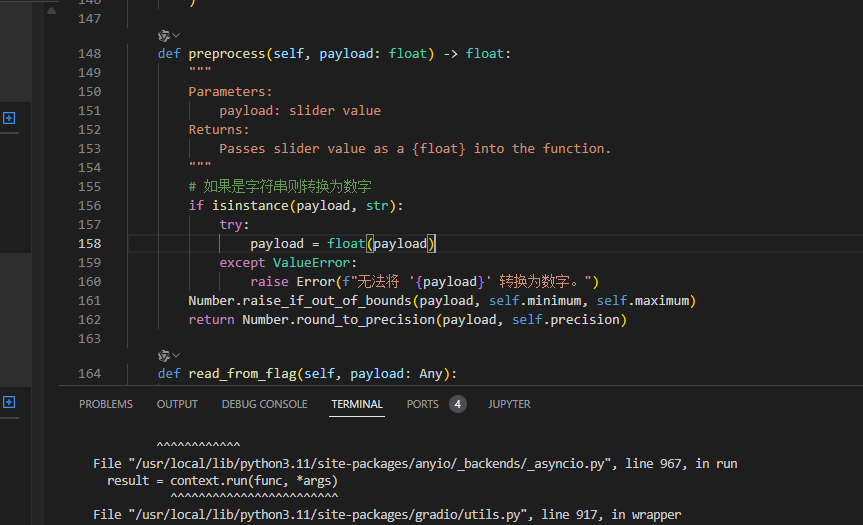This screenshot has width=863, height=525.
Task: Click line number 156 in the gutter
Action: pos(89,205)
